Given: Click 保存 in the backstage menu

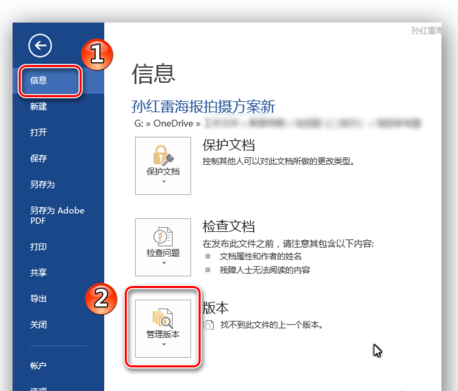Looking at the screenshot, I should coord(38,158).
